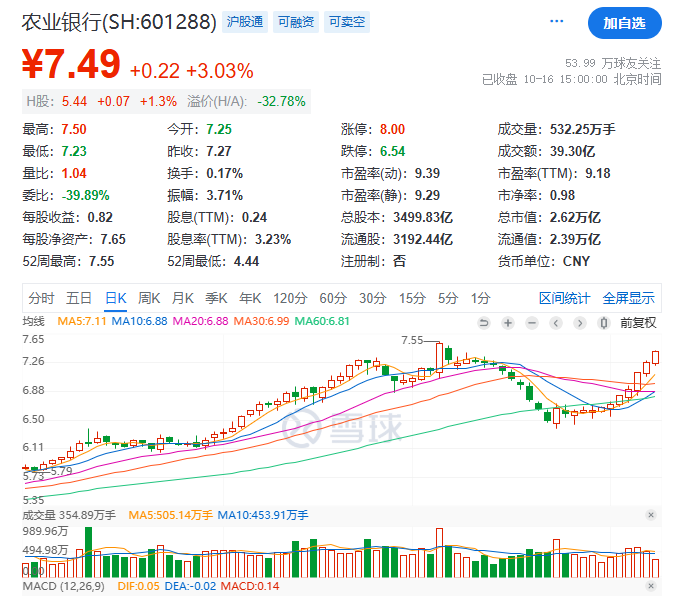Image resolution: width=674 pixels, height=596 pixels.
Task: Click the DIF:0.05 value
Action: 138,586
